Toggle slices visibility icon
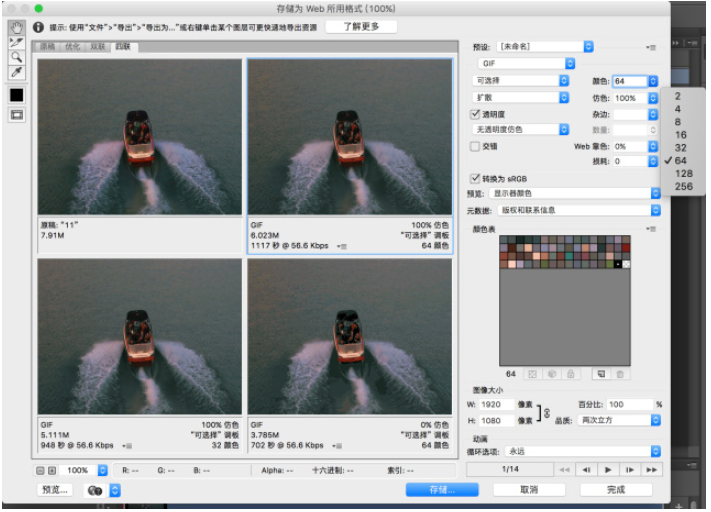 (16, 115)
